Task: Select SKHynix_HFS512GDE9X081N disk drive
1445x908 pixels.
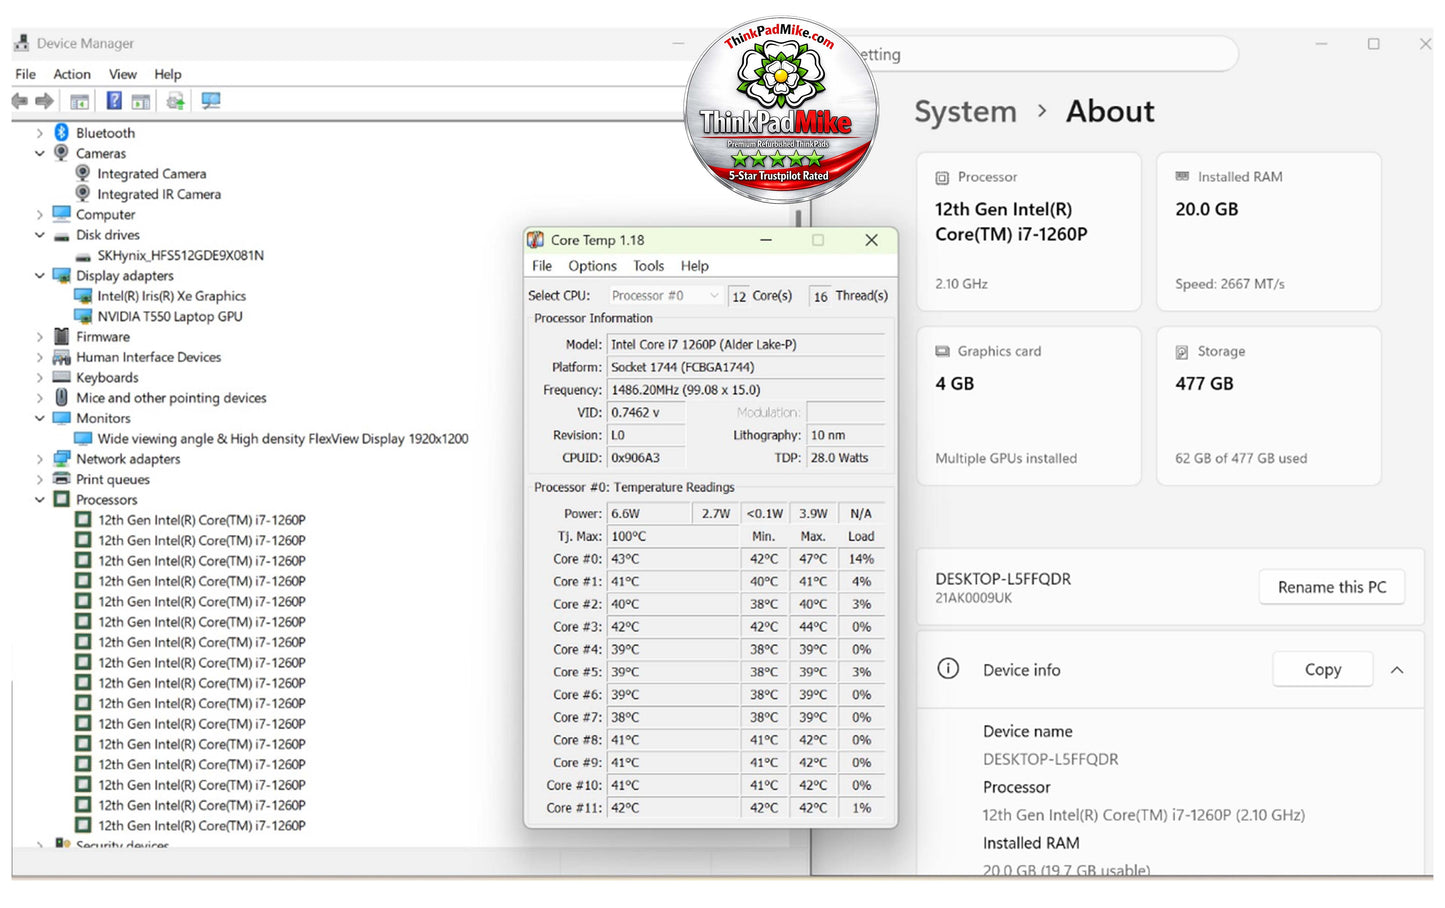Action: tap(180, 255)
